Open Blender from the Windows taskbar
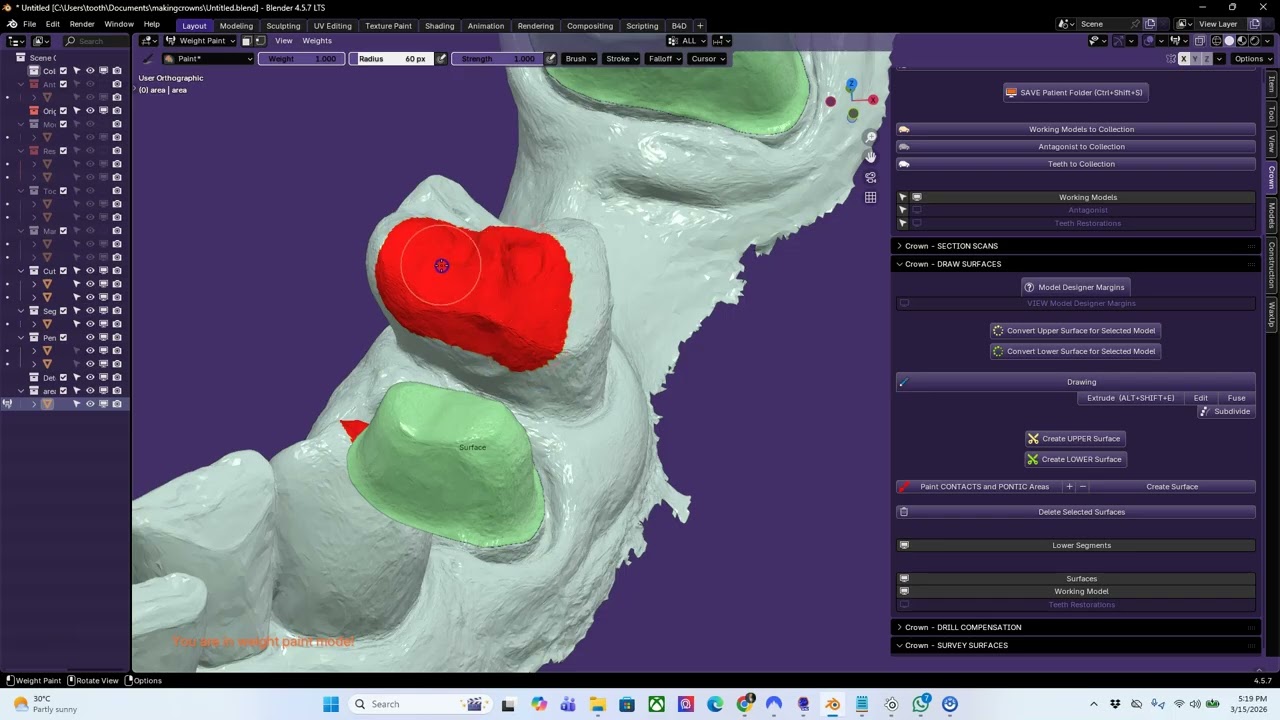1280x720 pixels. tap(832, 704)
